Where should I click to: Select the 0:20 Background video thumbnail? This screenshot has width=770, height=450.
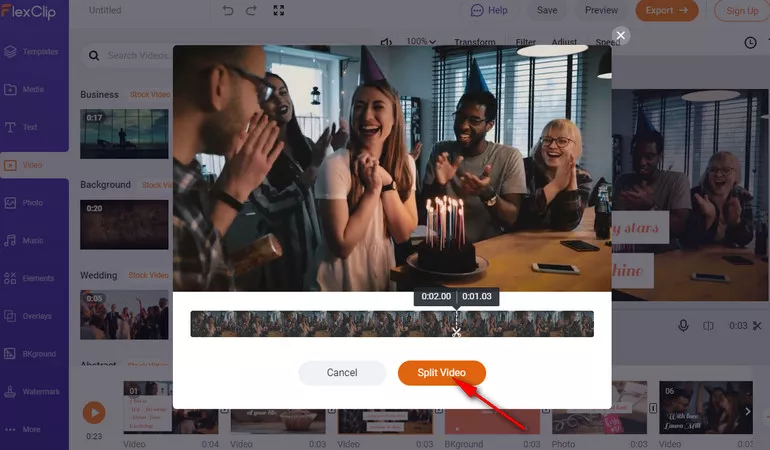[x=124, y=225]
